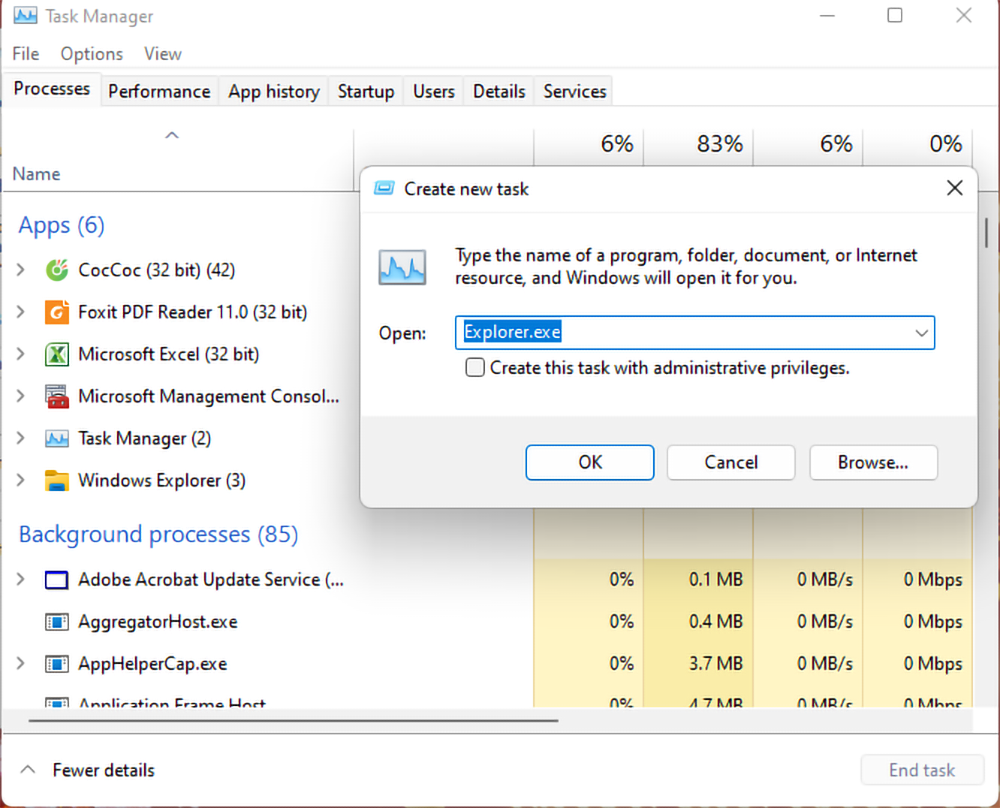Click the Apps (6) group heading
This screenshot has width=1000, height=808.
click(61, 225)
